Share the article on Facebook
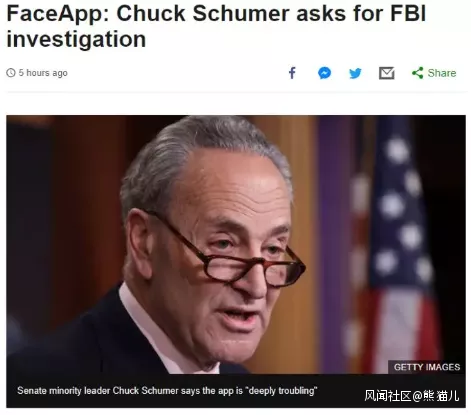The image size is (471, 415). (x=292, y=73)
